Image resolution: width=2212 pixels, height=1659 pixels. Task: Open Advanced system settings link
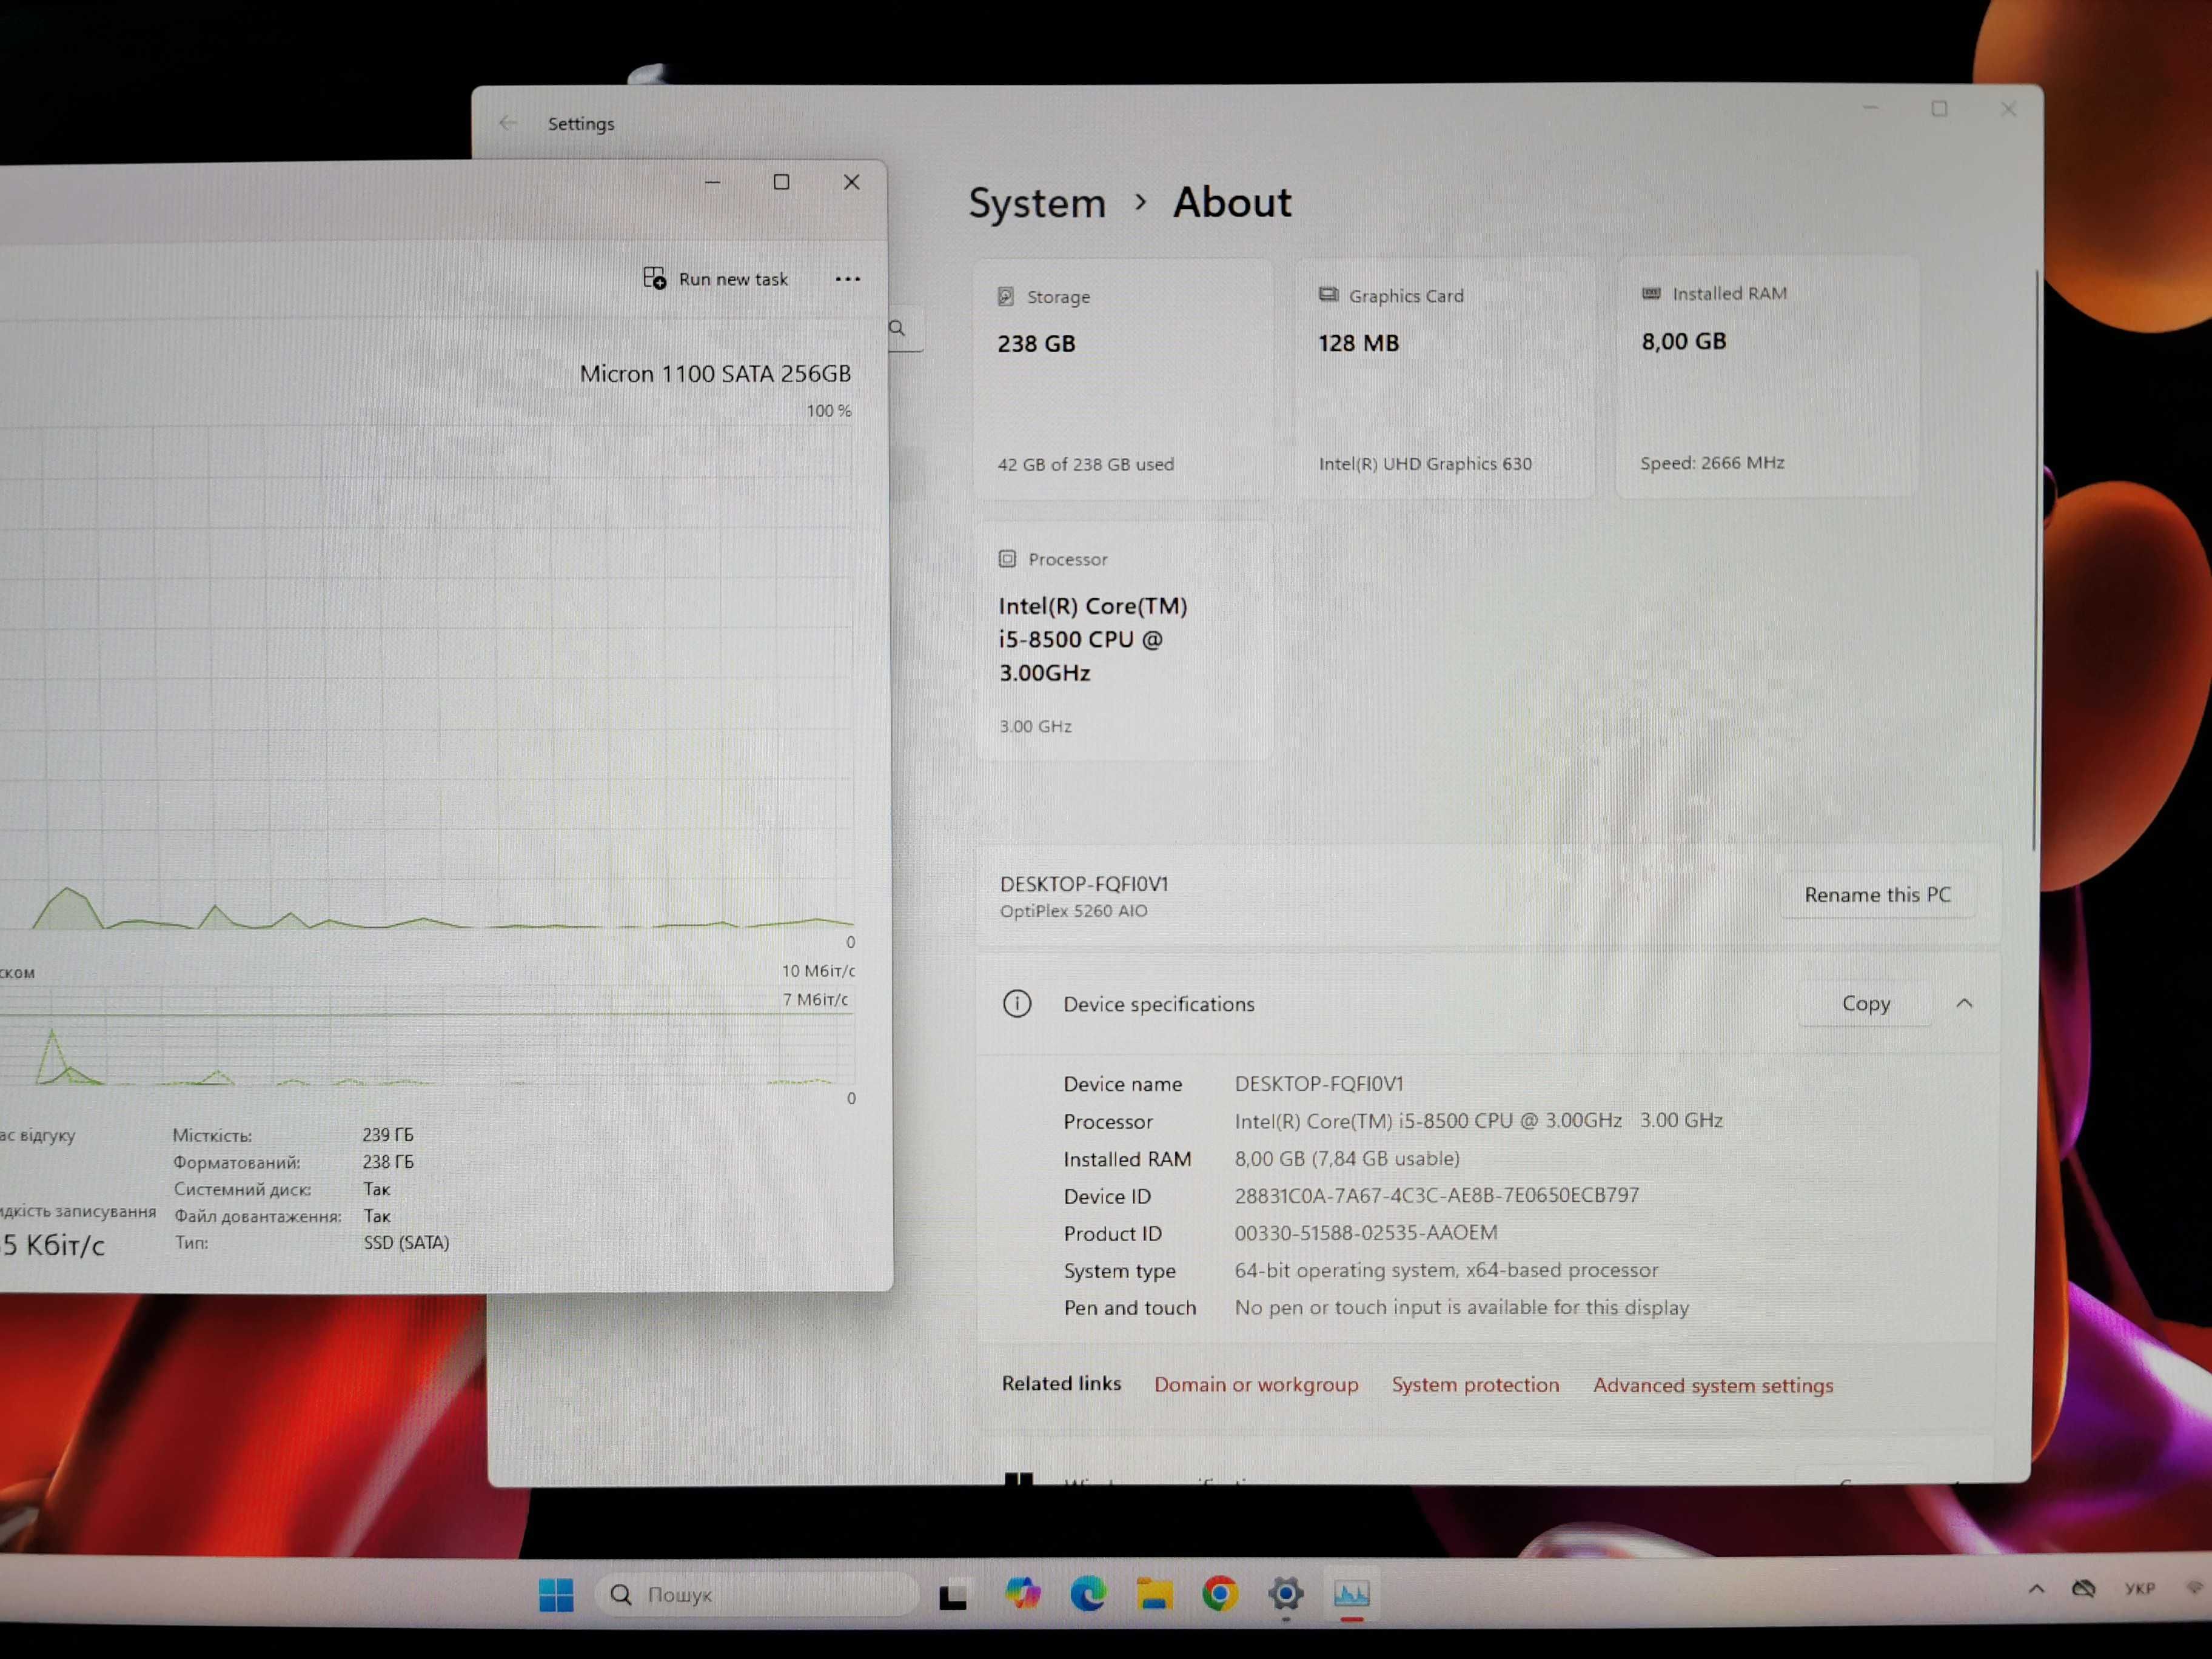[x=1713, y=1385]
